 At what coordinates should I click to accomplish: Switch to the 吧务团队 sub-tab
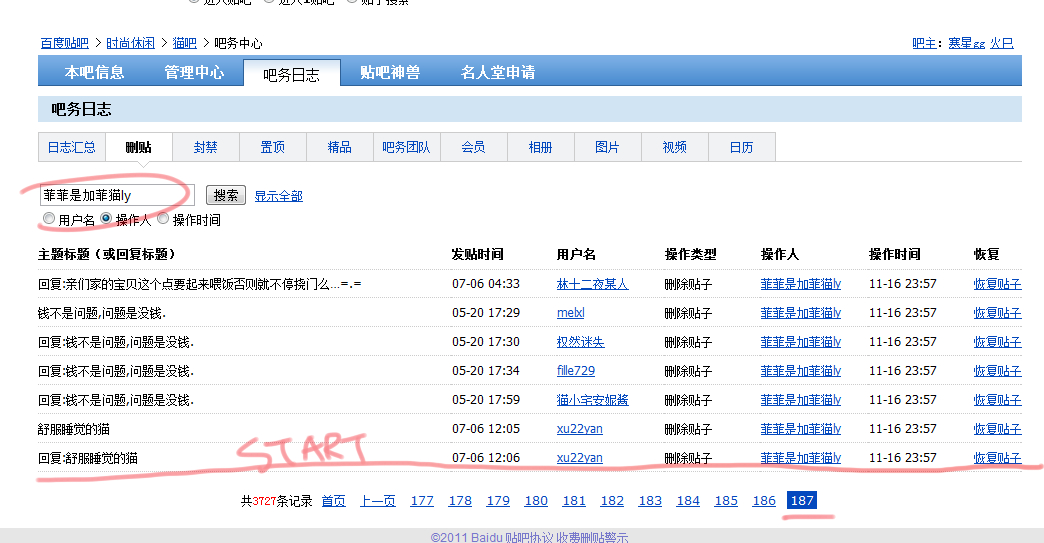click(406, 147)
